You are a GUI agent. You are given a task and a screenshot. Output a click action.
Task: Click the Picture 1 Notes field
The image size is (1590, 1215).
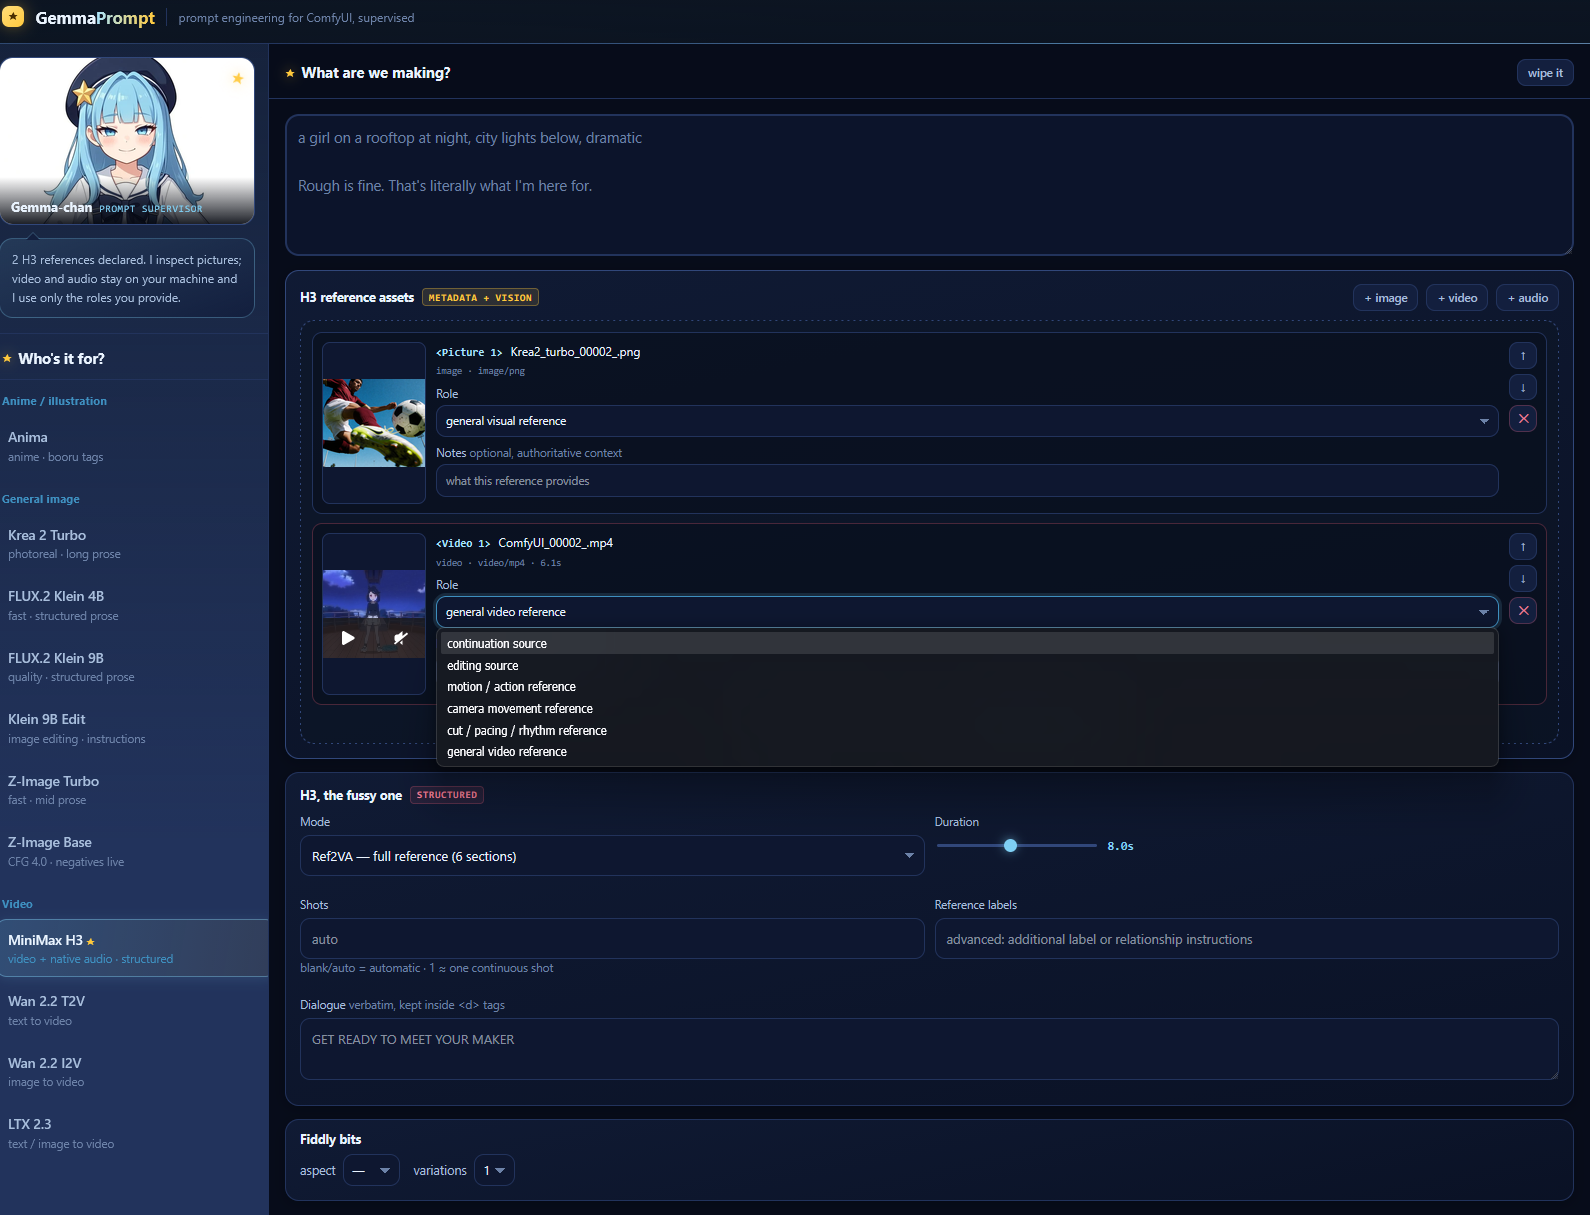point(967,481)
